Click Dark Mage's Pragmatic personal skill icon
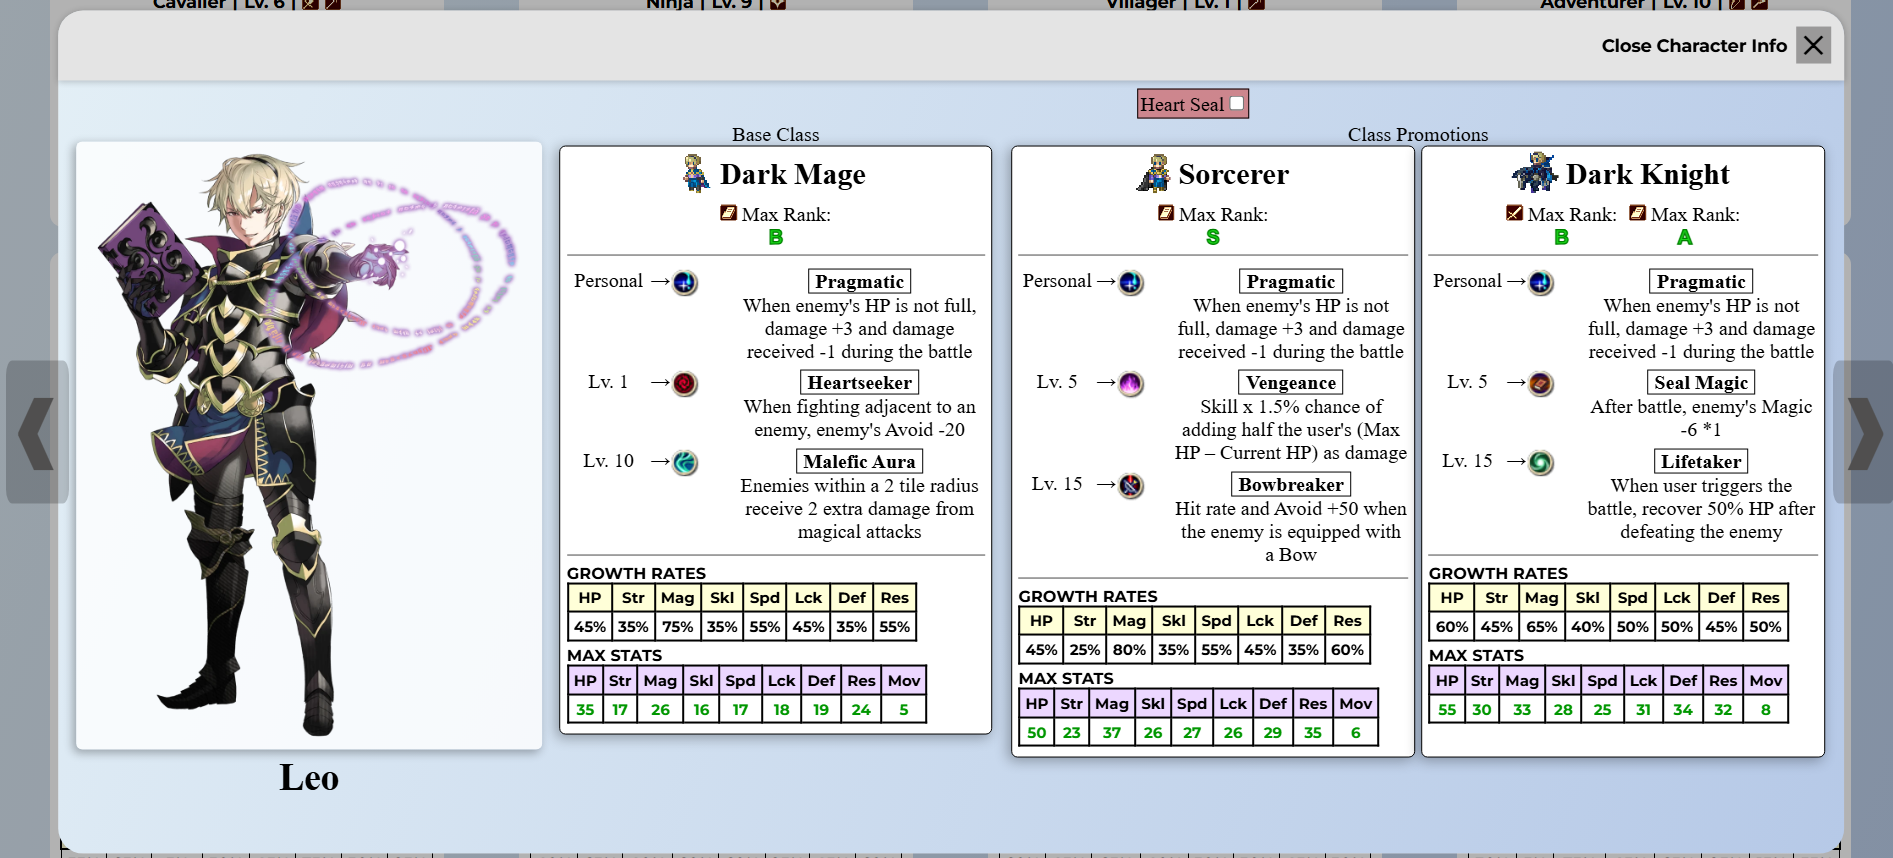This screenshot has height=858, width=1893. (x=685, y=283)
